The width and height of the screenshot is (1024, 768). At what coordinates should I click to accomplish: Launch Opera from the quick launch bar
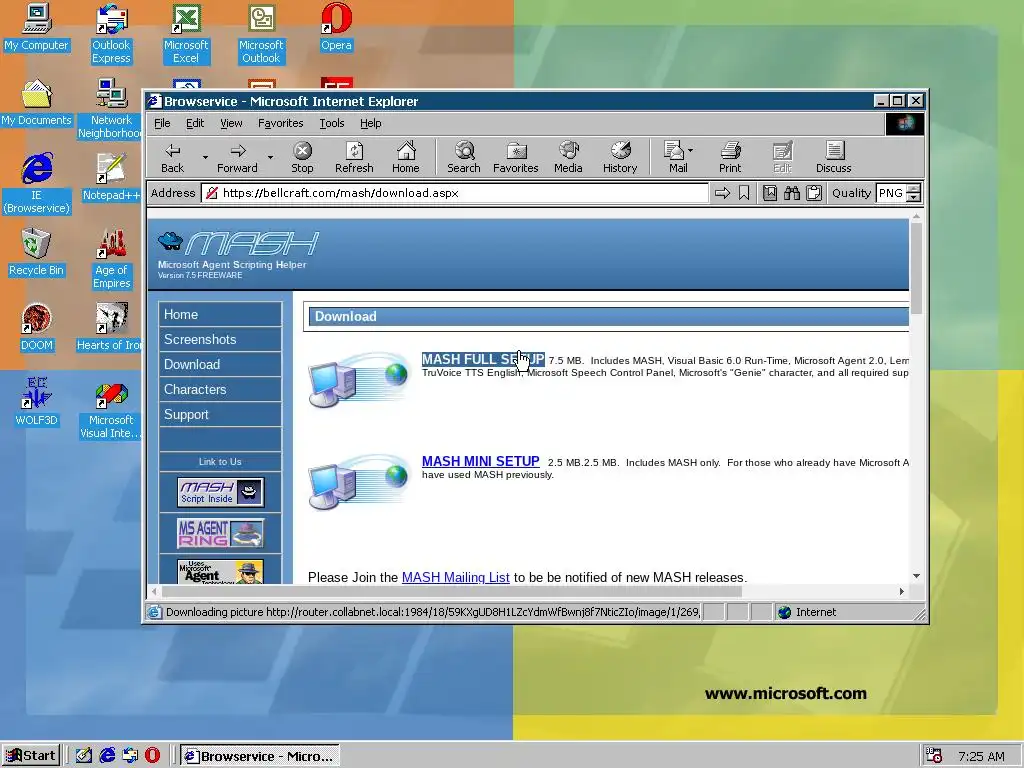(x=152, y=756)
